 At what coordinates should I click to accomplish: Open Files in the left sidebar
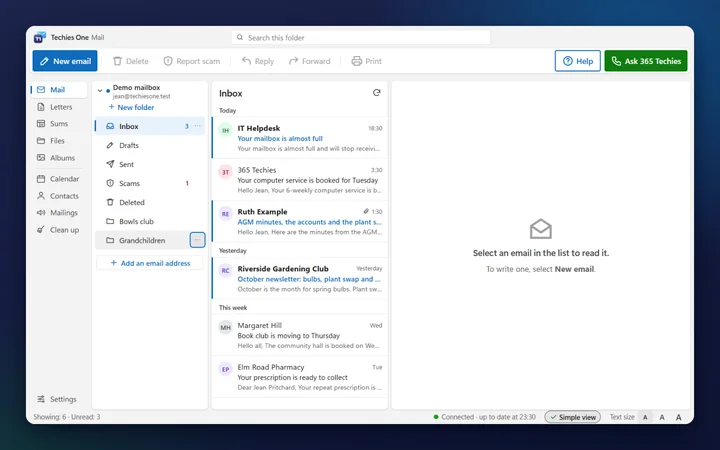59,141
